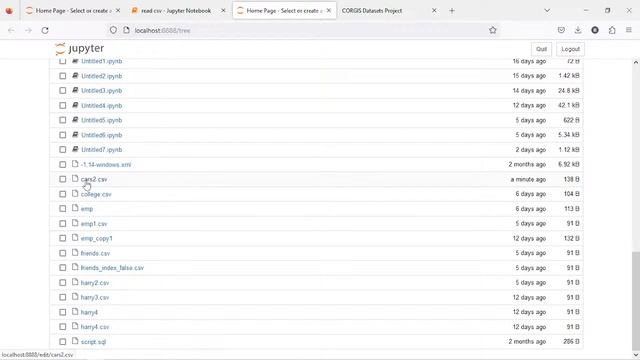Open the college.csv file link
The height and width of the screenshot is (360, 640).
pyautogui.click(x=96, y=194)
